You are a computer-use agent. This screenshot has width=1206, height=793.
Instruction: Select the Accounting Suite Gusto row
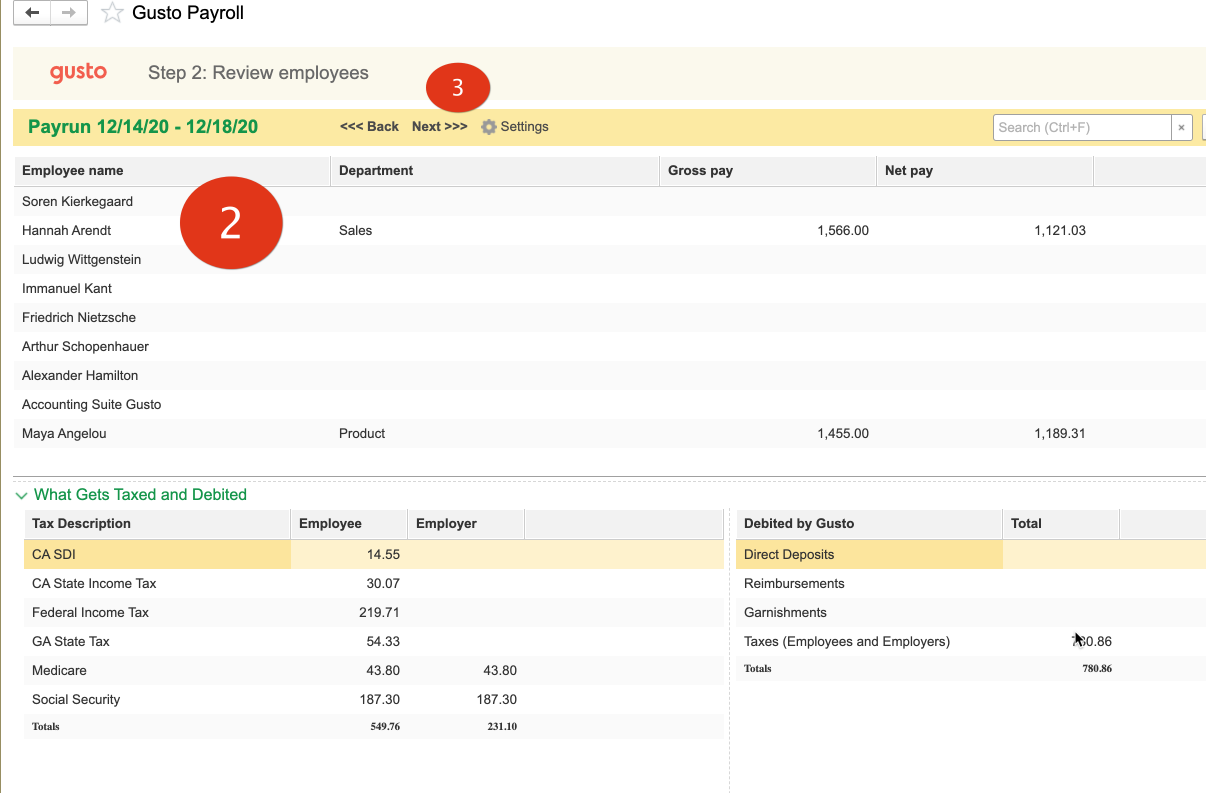(x=610, y=404)
